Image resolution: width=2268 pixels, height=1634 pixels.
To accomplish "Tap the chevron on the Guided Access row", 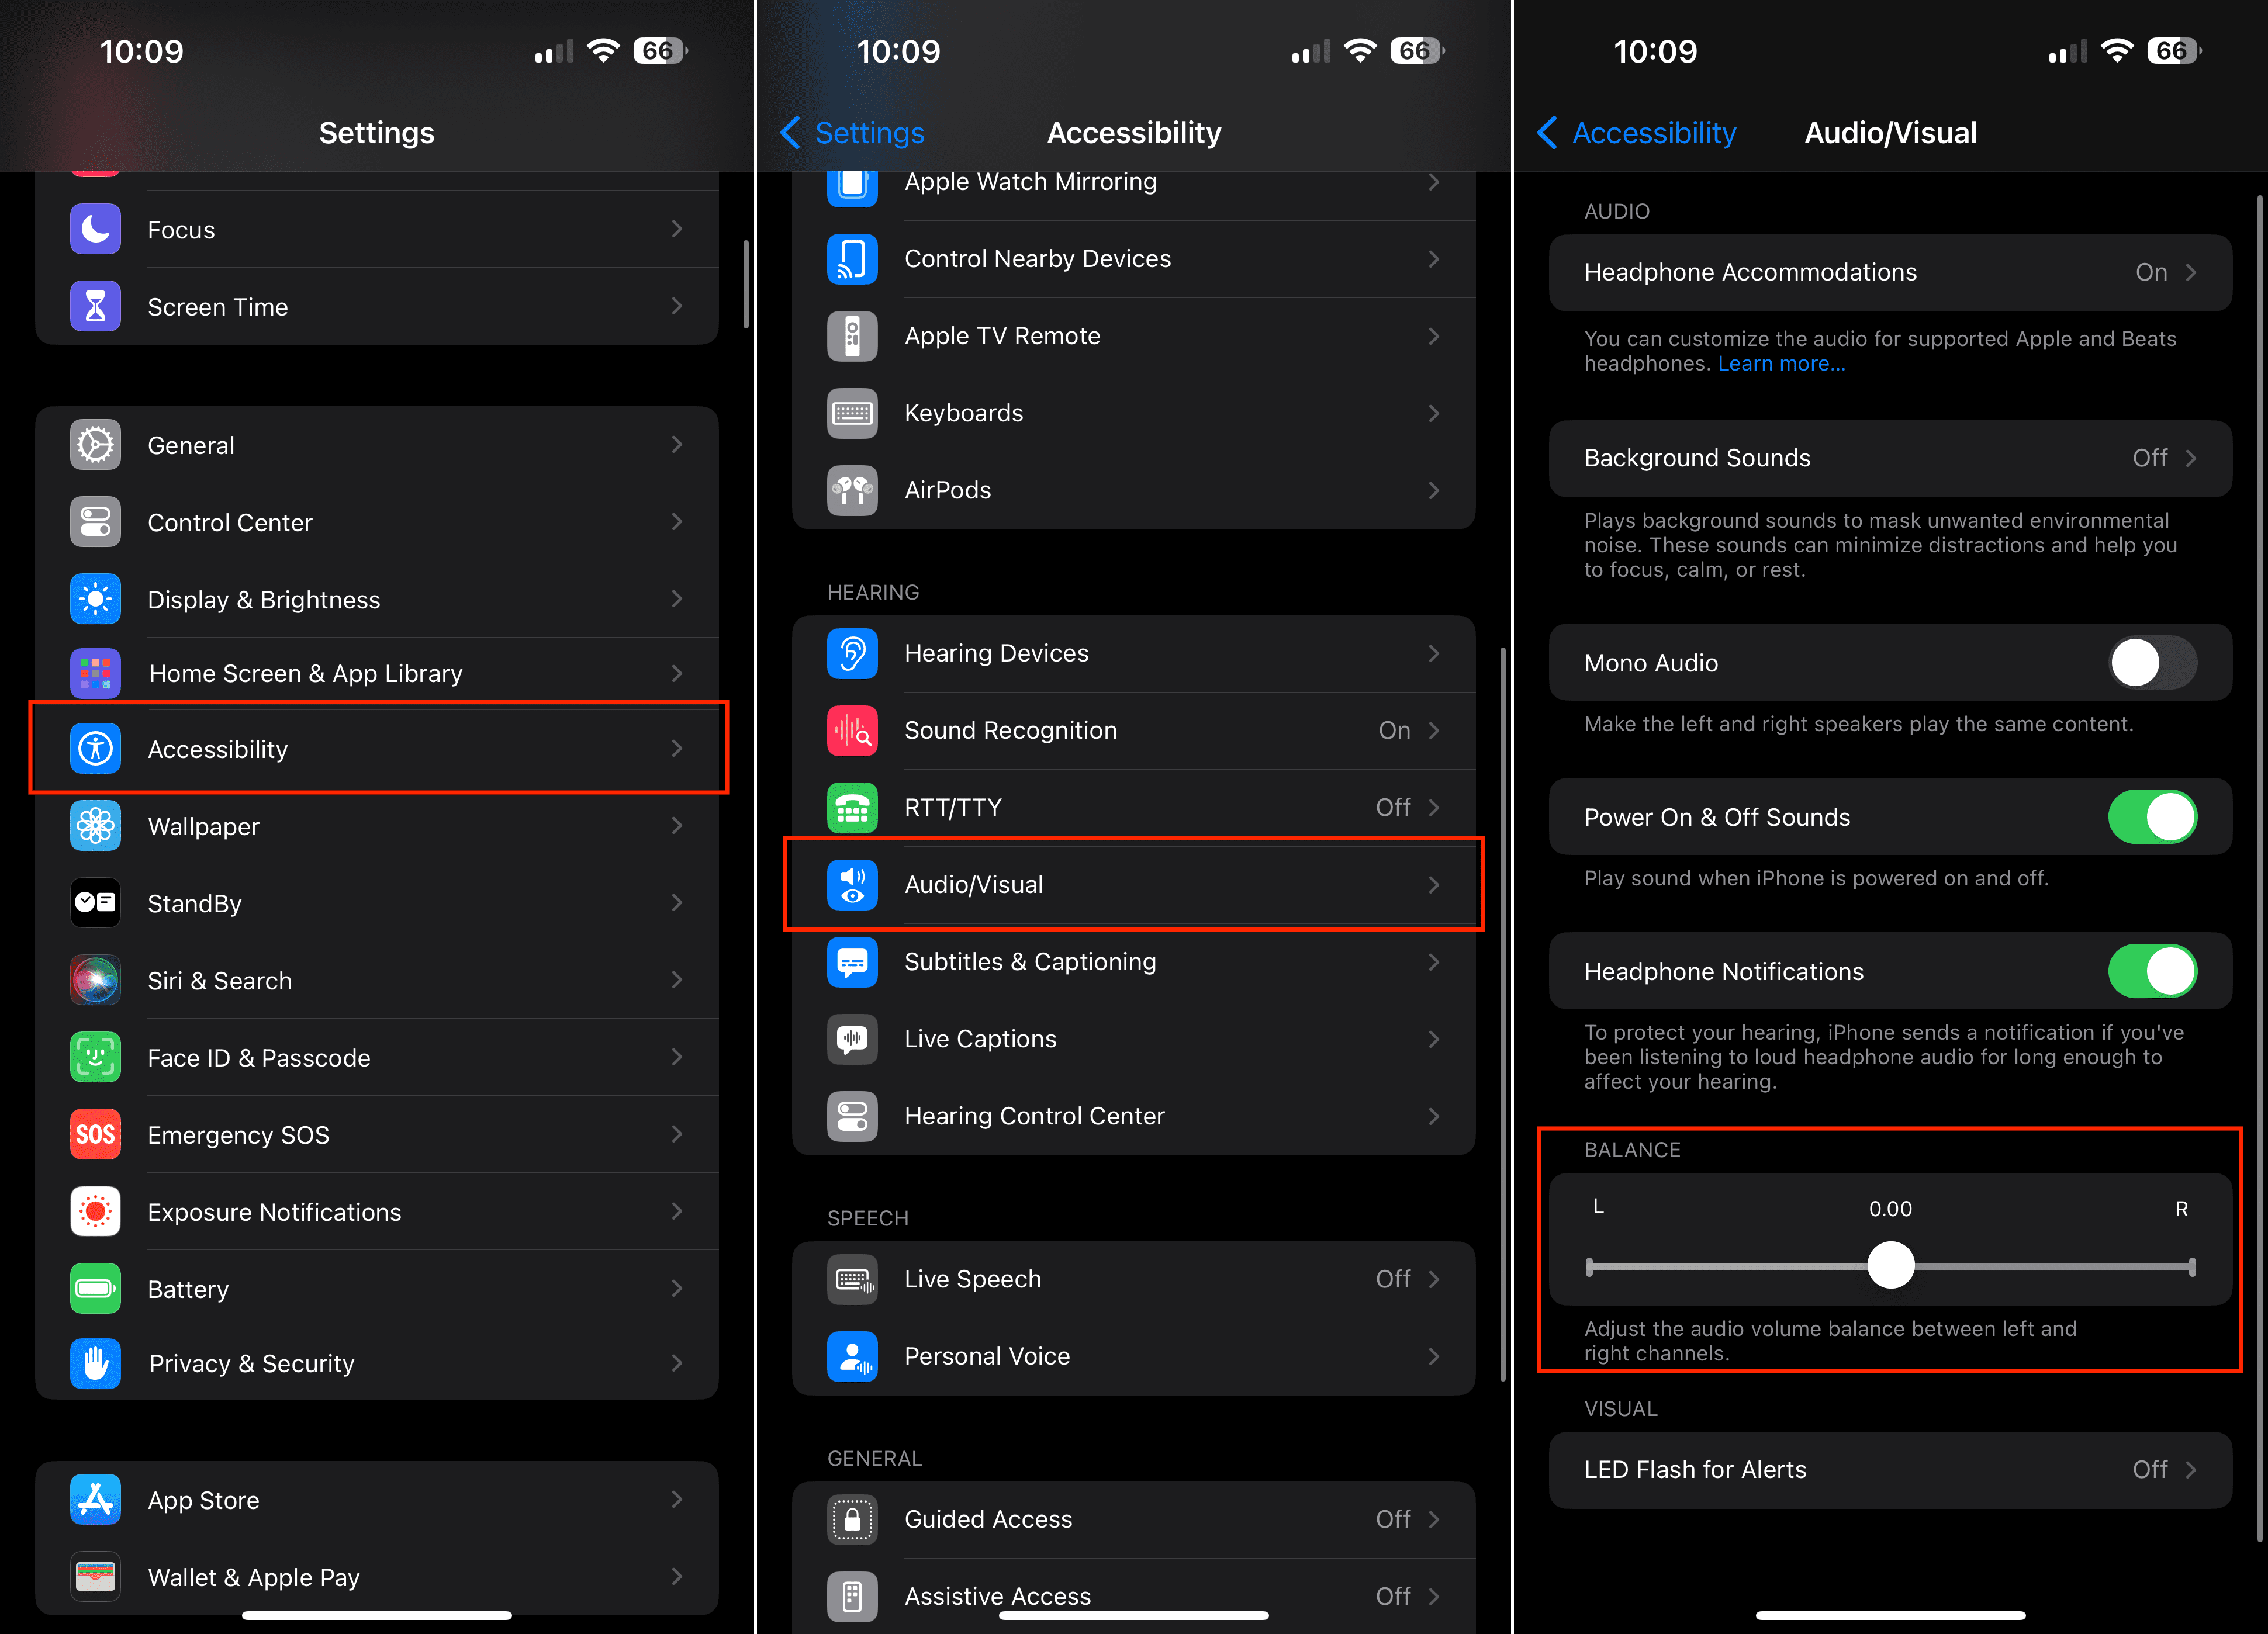I will (x=1434, y=1519).
